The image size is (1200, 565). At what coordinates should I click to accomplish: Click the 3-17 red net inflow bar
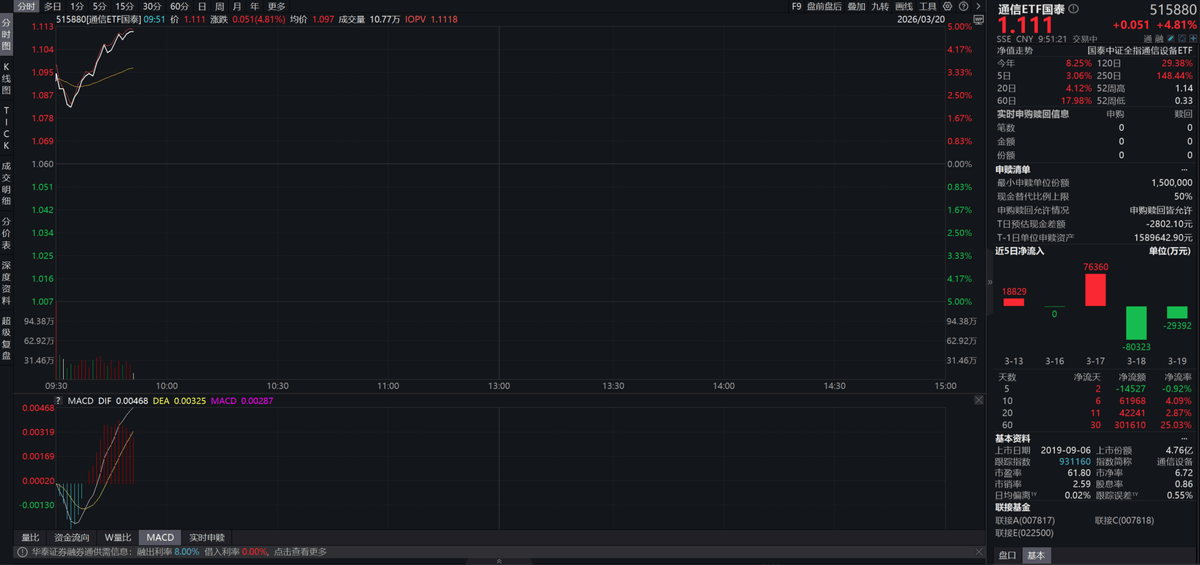(1095, 290)
